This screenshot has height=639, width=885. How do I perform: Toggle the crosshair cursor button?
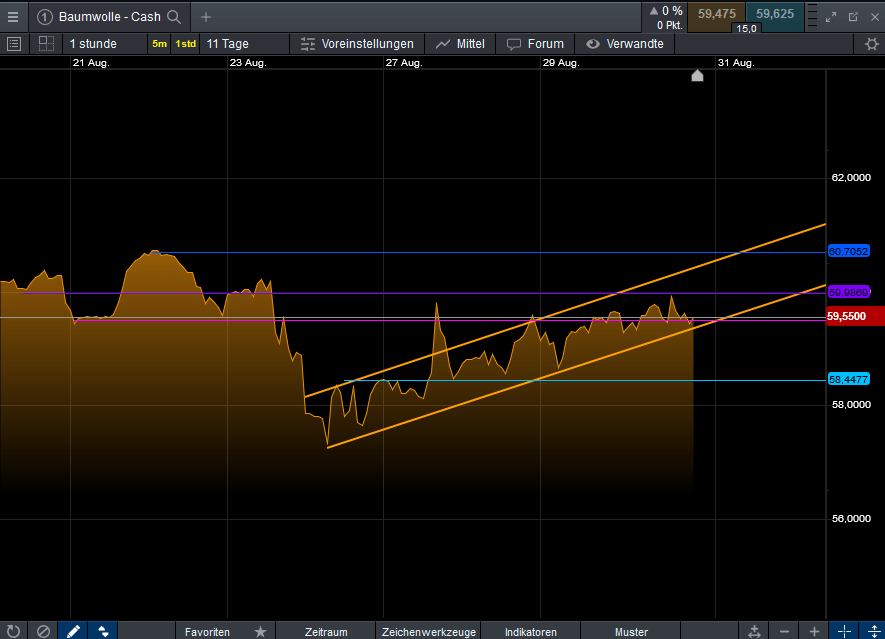843,631
